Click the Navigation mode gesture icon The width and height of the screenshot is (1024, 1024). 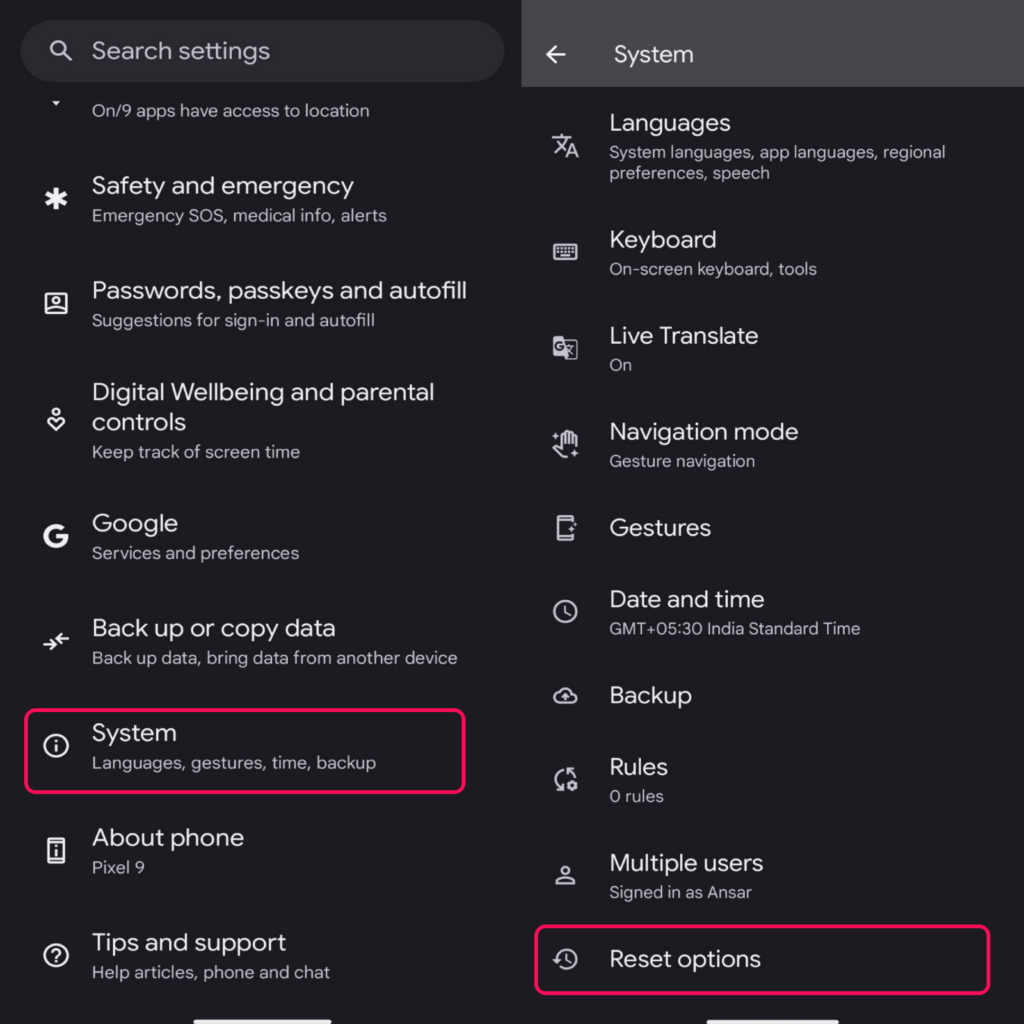[565, 444]
